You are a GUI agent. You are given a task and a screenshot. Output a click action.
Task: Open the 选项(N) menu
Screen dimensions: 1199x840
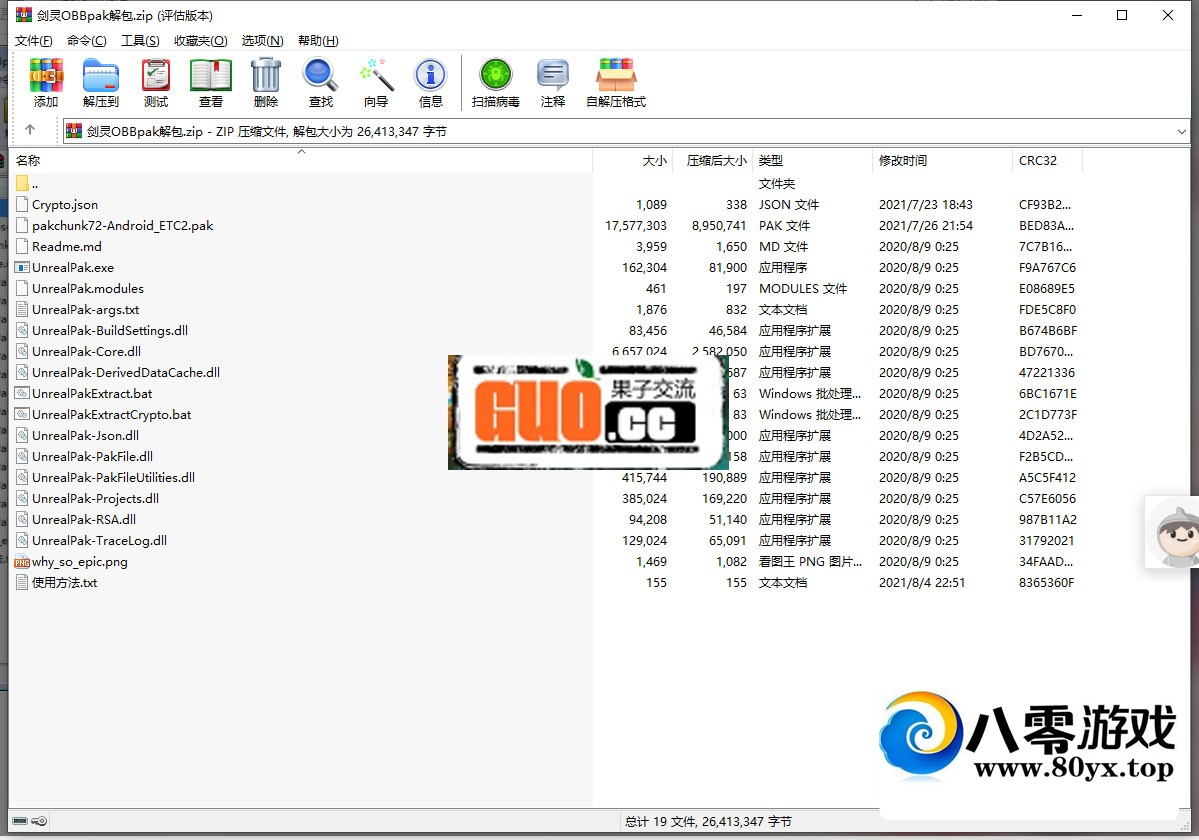[x=262, y=41]
